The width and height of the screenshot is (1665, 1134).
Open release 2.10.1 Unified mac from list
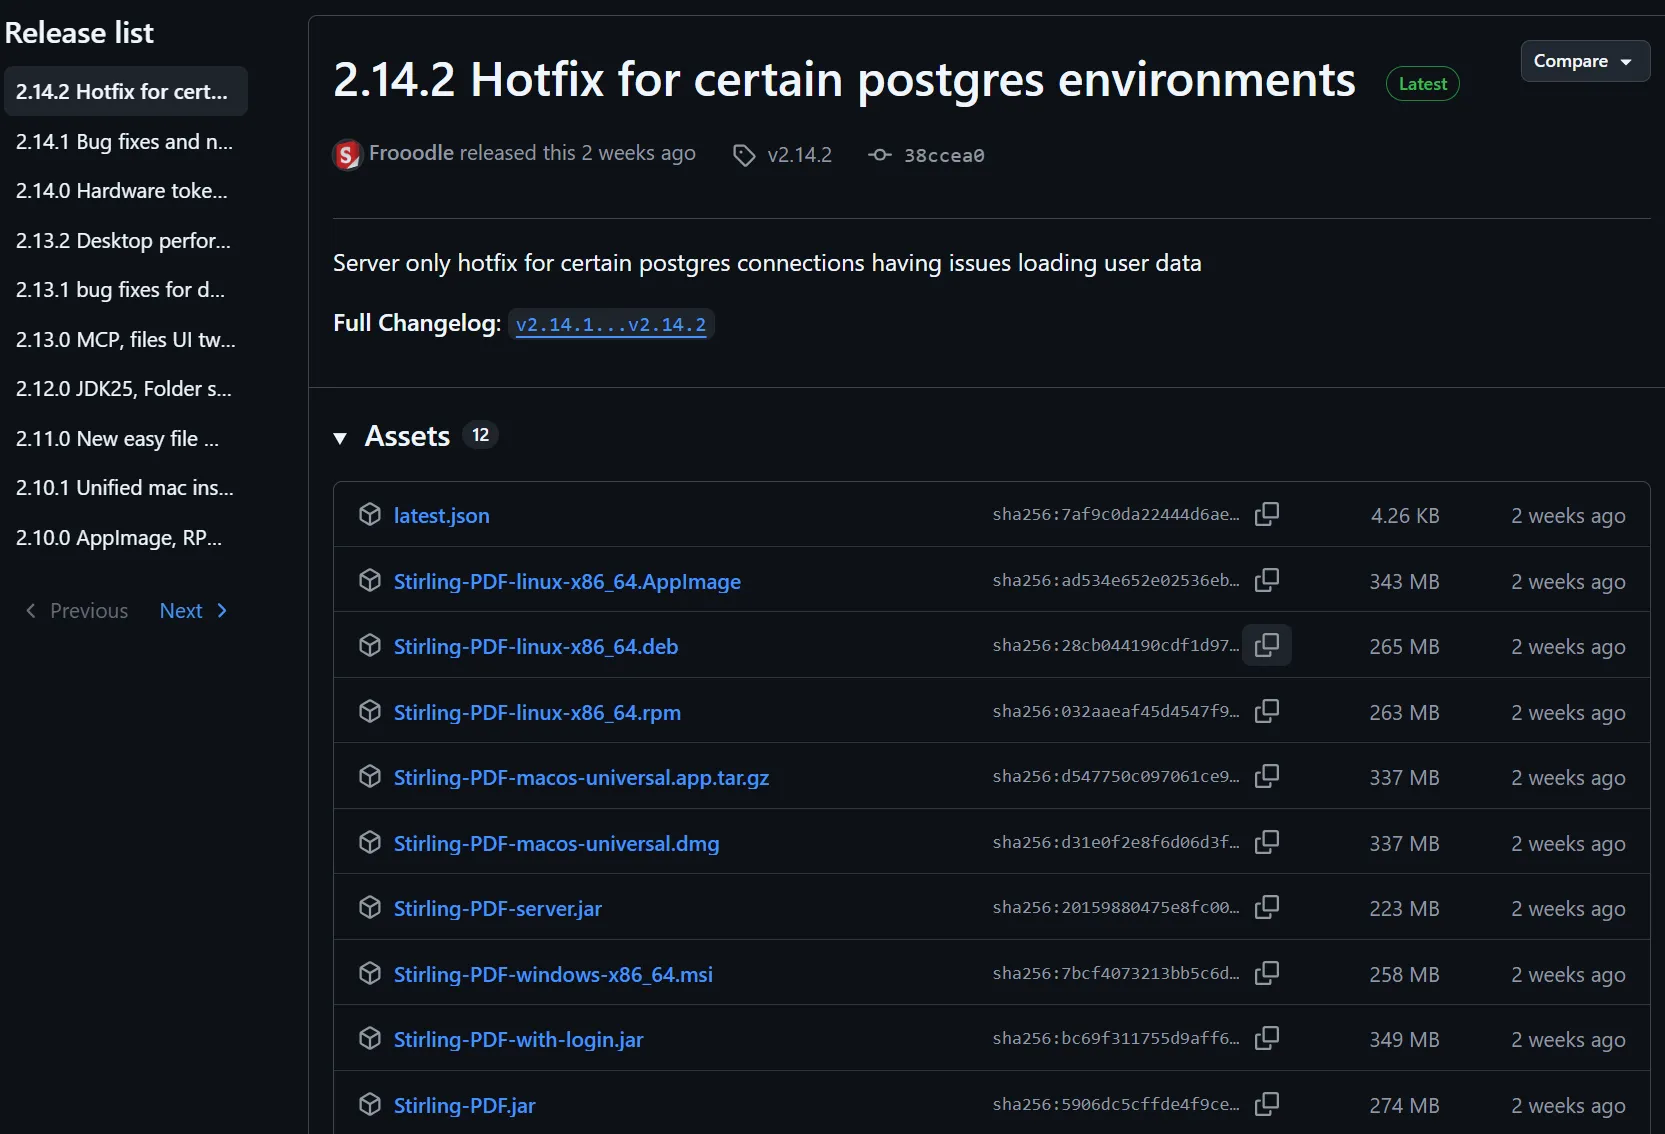click(126, 487)
